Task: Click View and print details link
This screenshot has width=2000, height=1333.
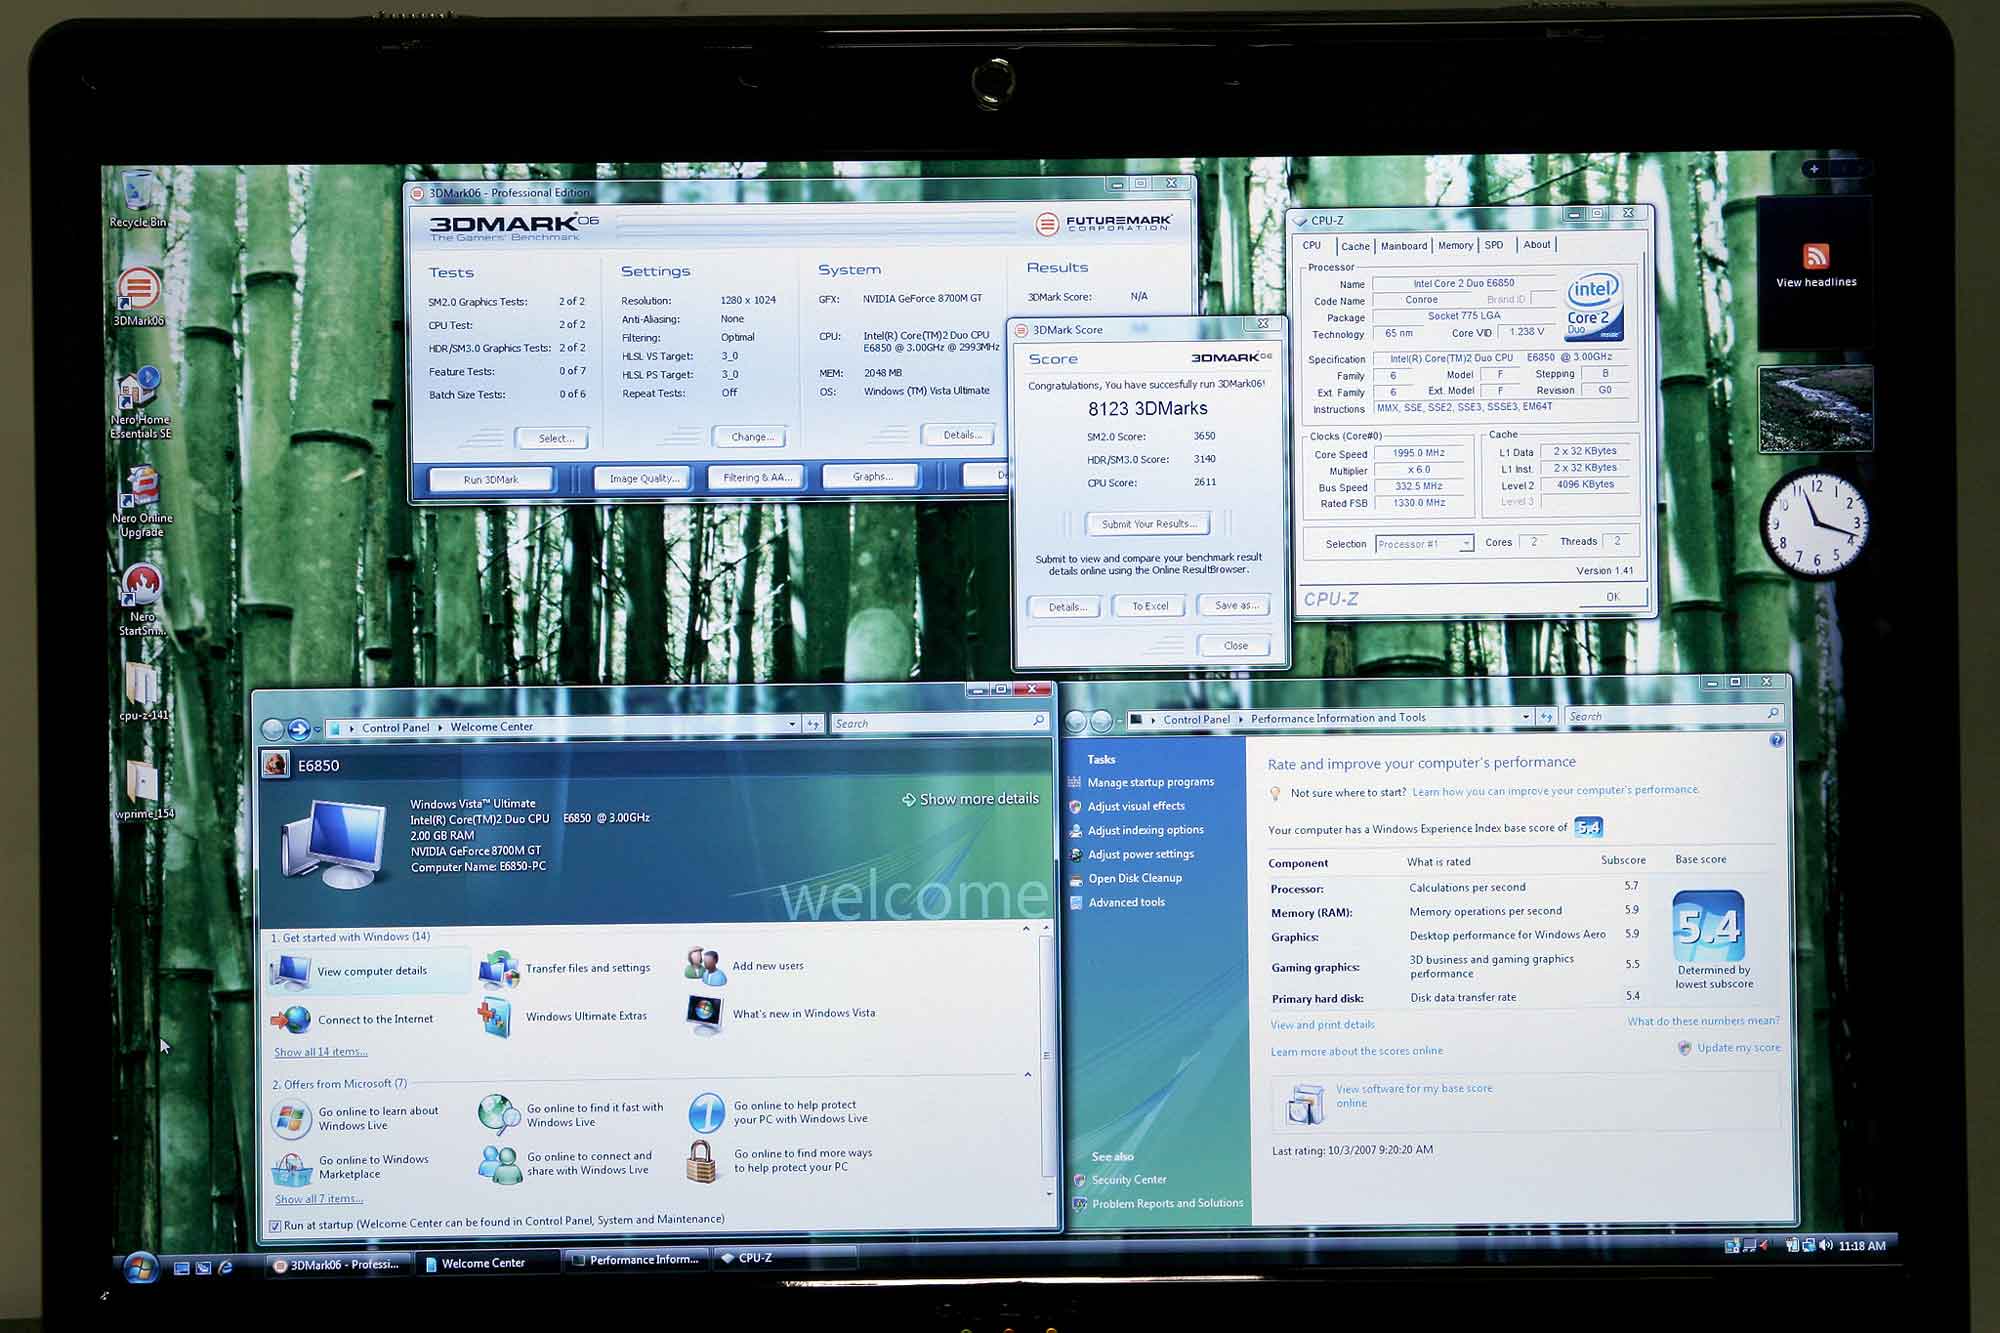Action: [1322, 1024]
